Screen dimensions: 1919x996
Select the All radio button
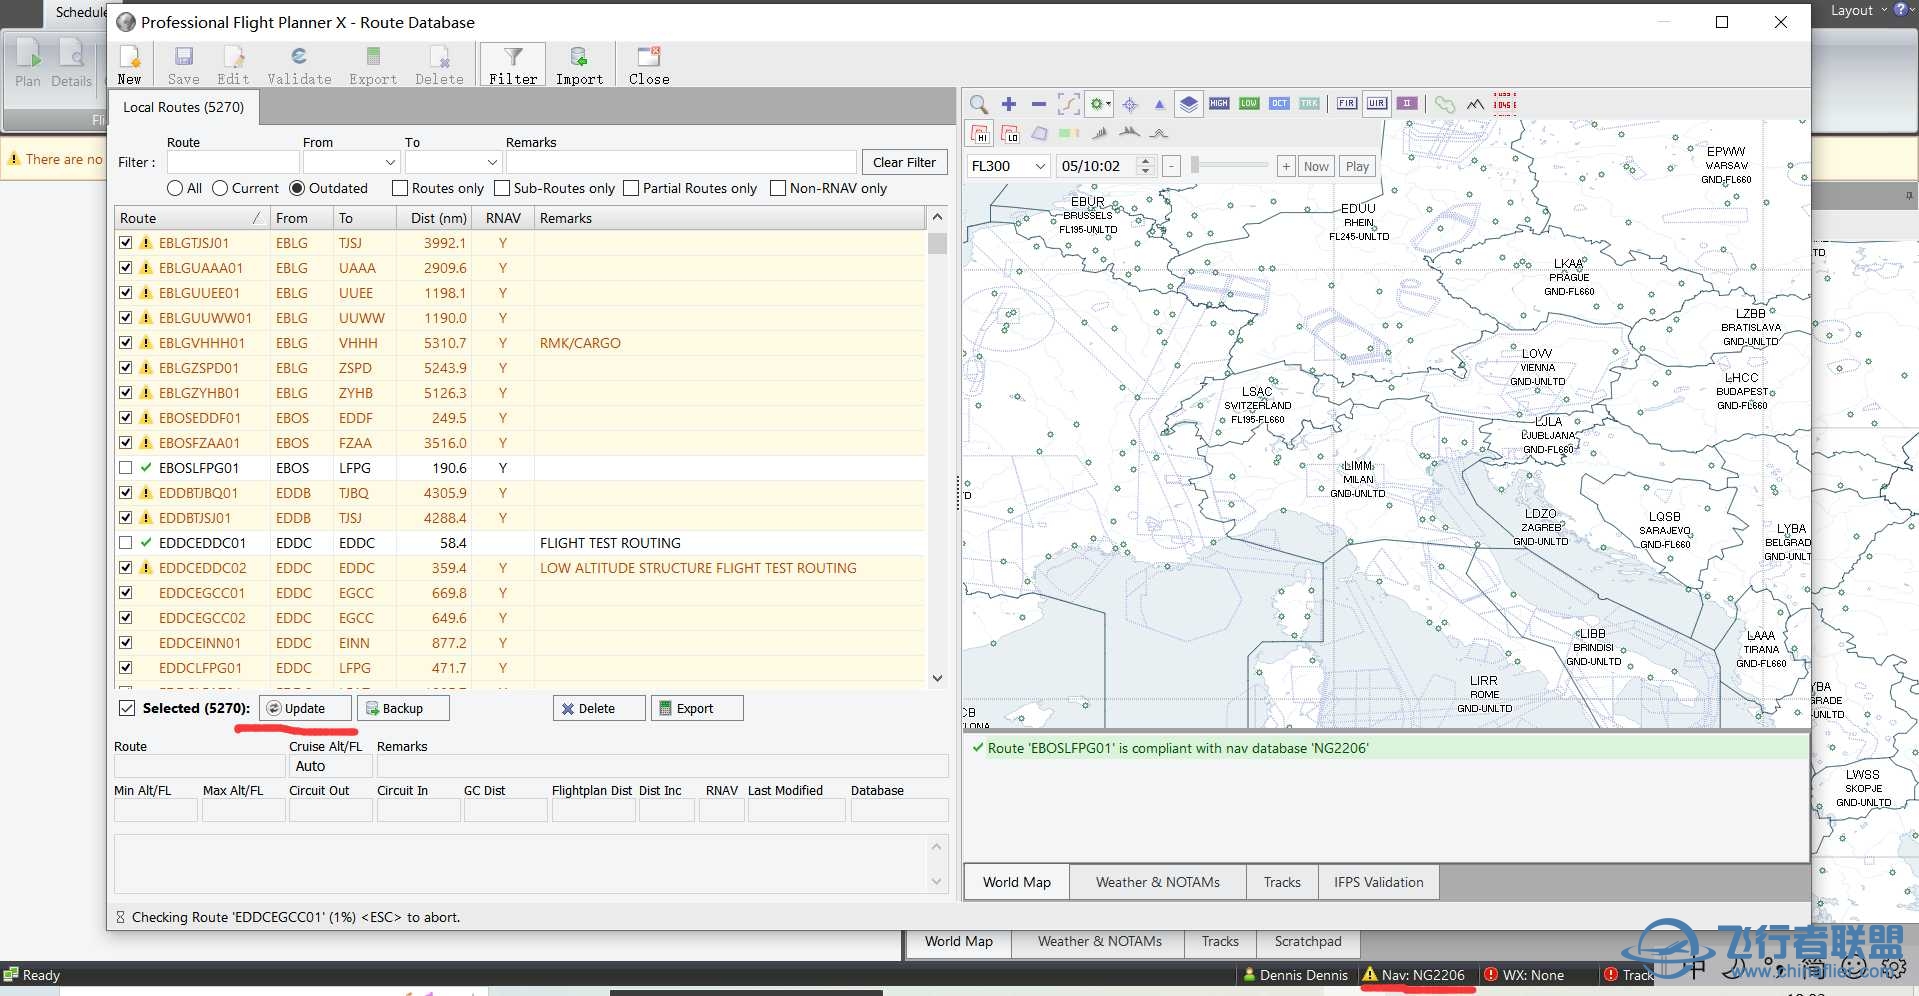(x=175, y=188)
